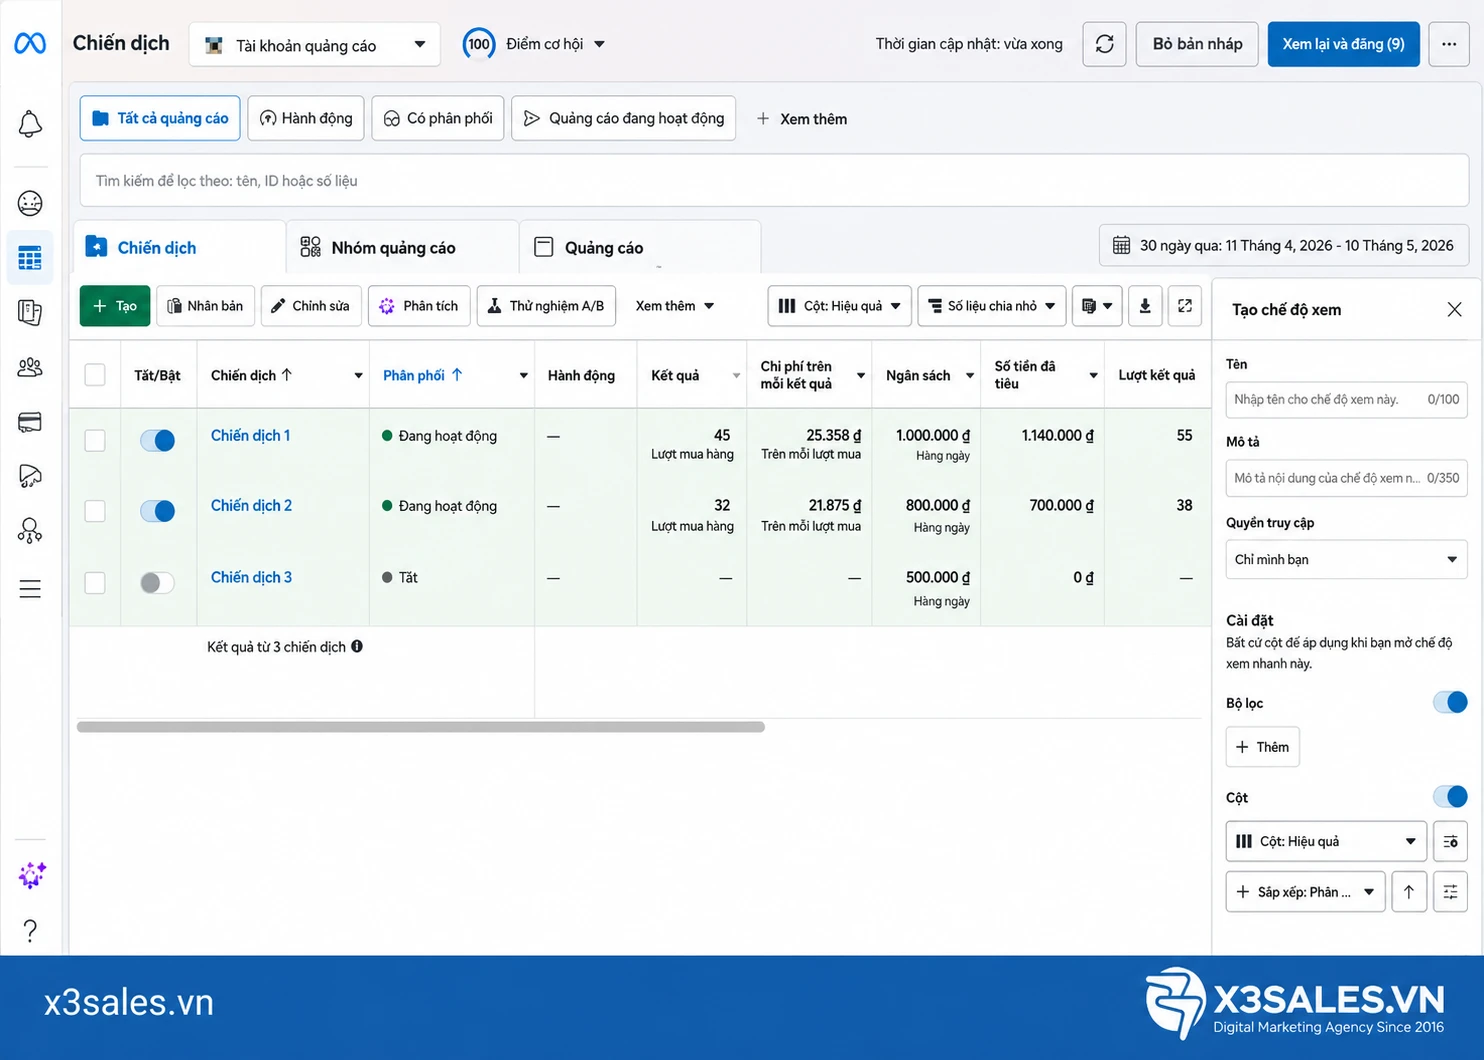The height and width of the screenshot is (1060, 1484).
Task: Click the Meta logo icon
Action: coord(30,44)
